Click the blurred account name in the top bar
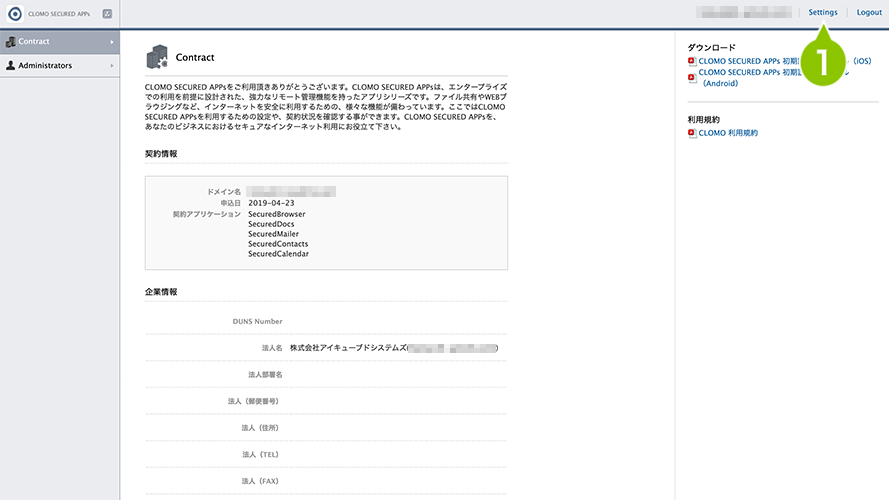Viewport: 889px width, 500px height. pos(744,12)
